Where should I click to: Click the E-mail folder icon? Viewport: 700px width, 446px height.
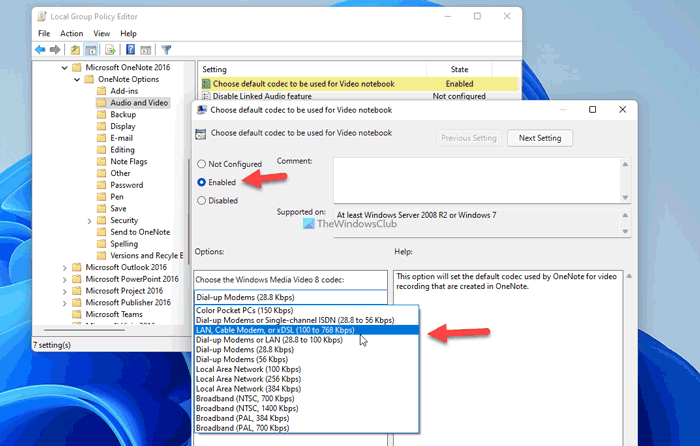click(102, 138)
